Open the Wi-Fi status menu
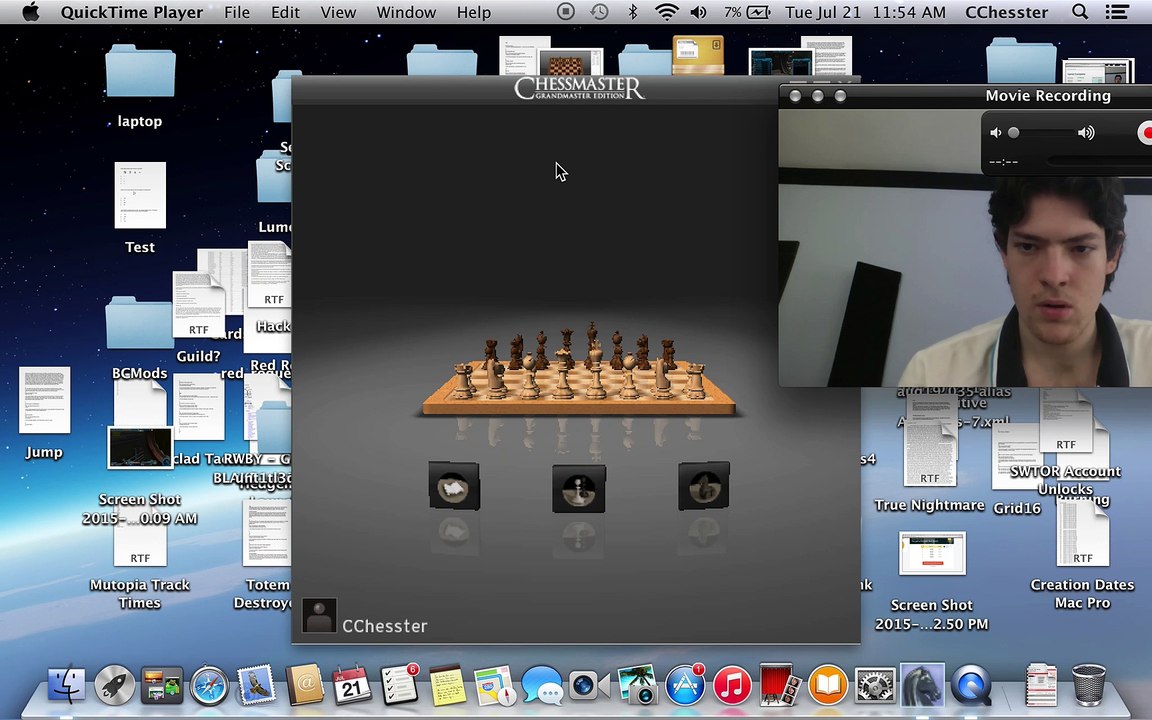The width and height of the screenshot is (1152, 720). tap(666, 12)
